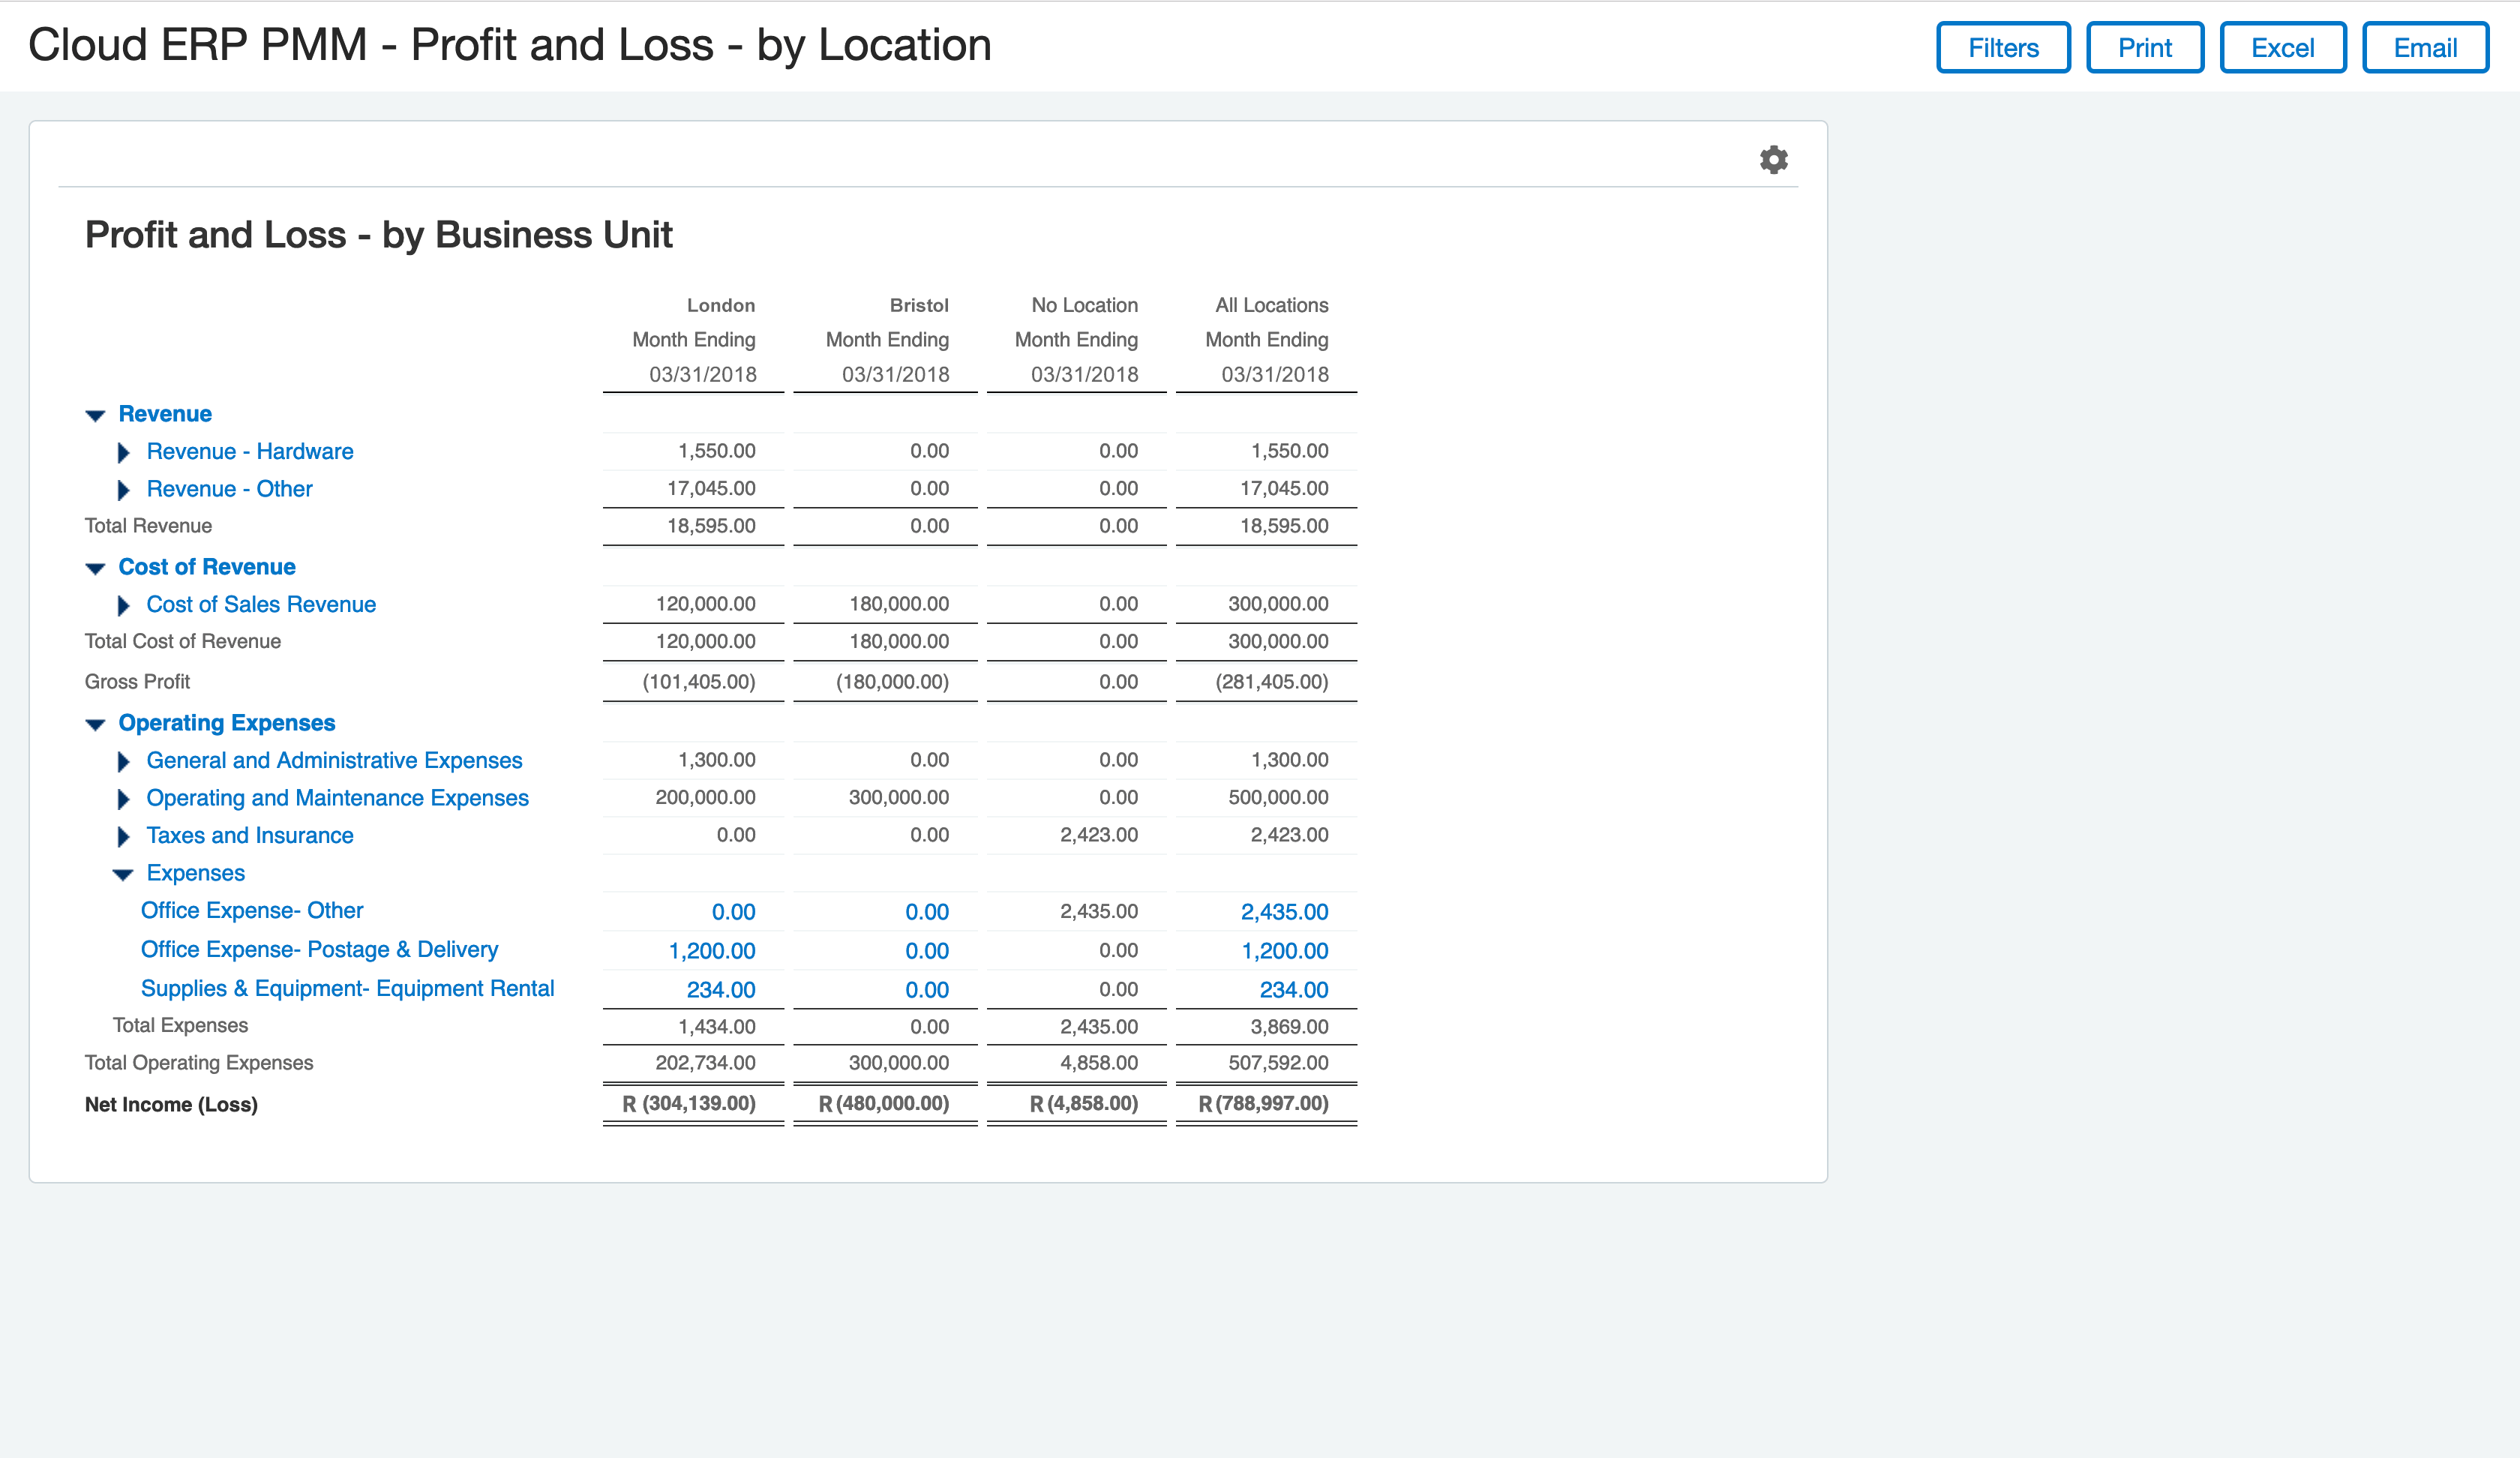
Task: Drill into Bristol Office Expense- Other 0.00
Action: click(x=927, y=912)
